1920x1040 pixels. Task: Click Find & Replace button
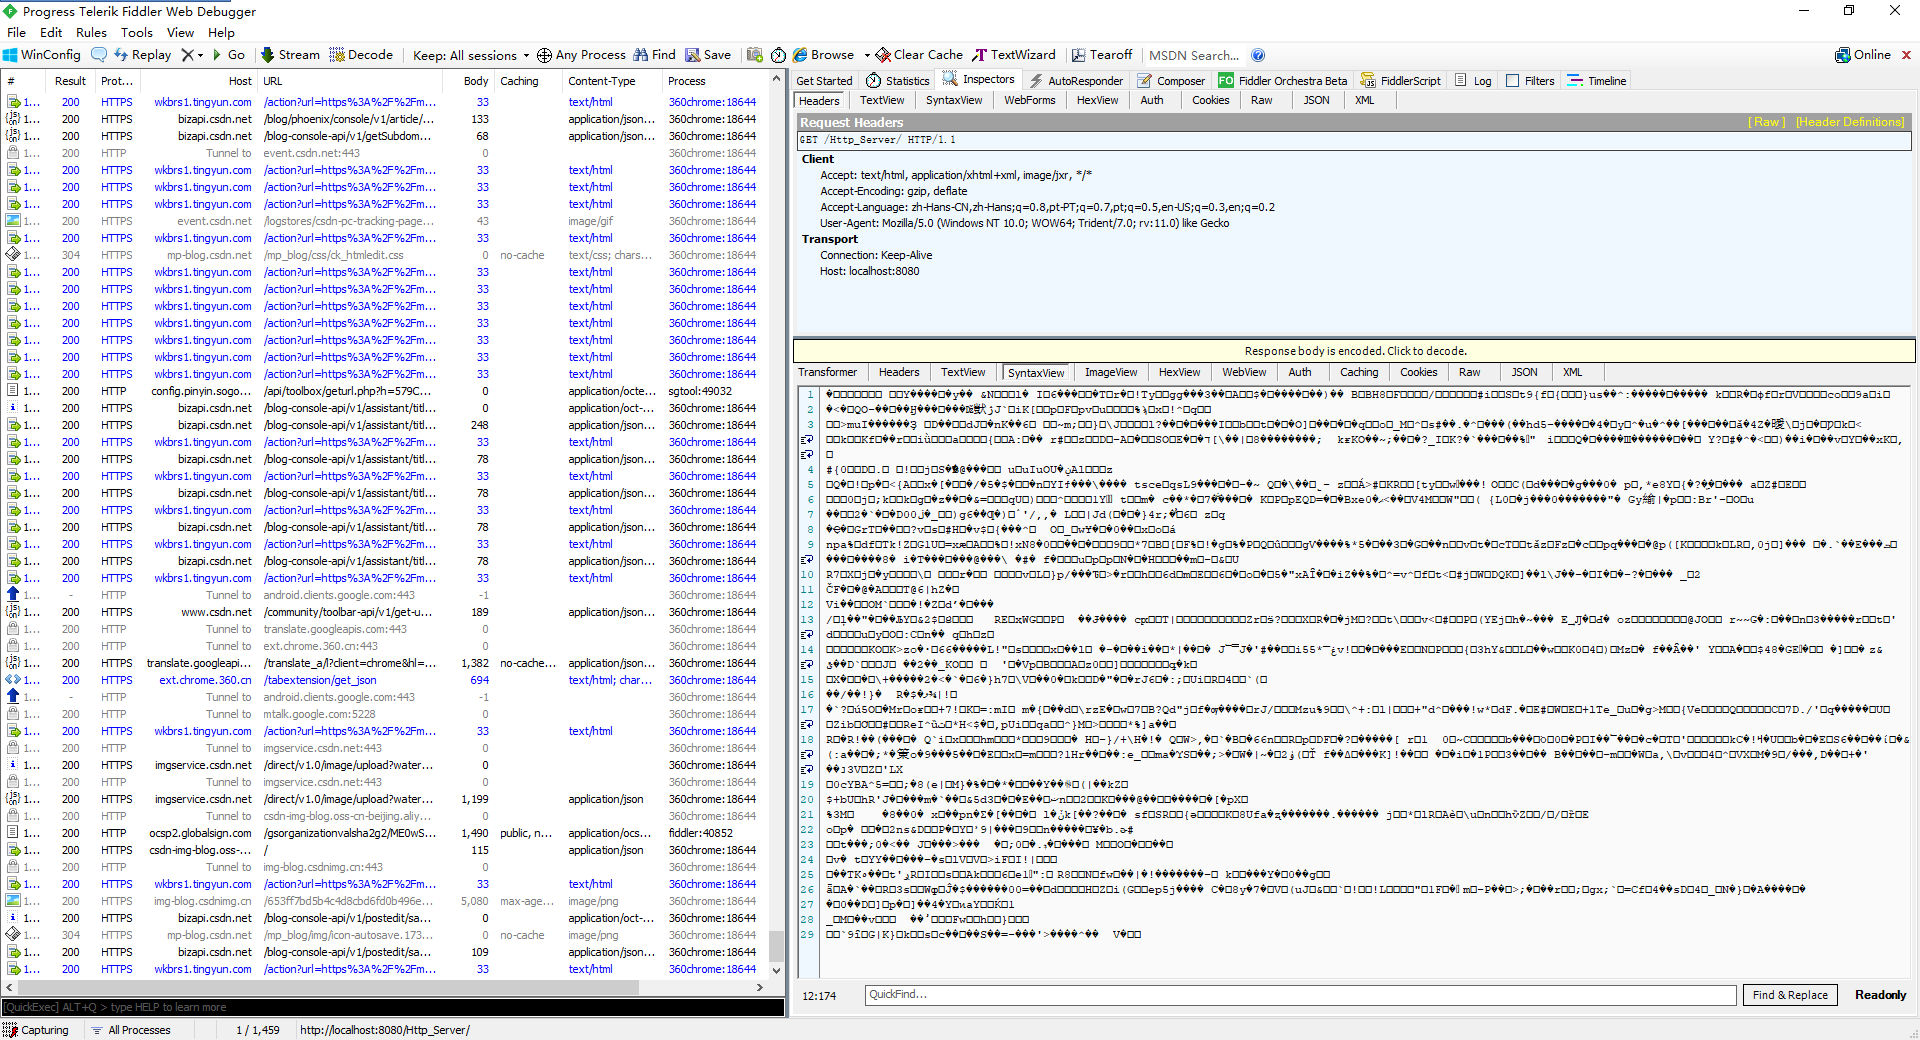click(x=1789, y=995)
